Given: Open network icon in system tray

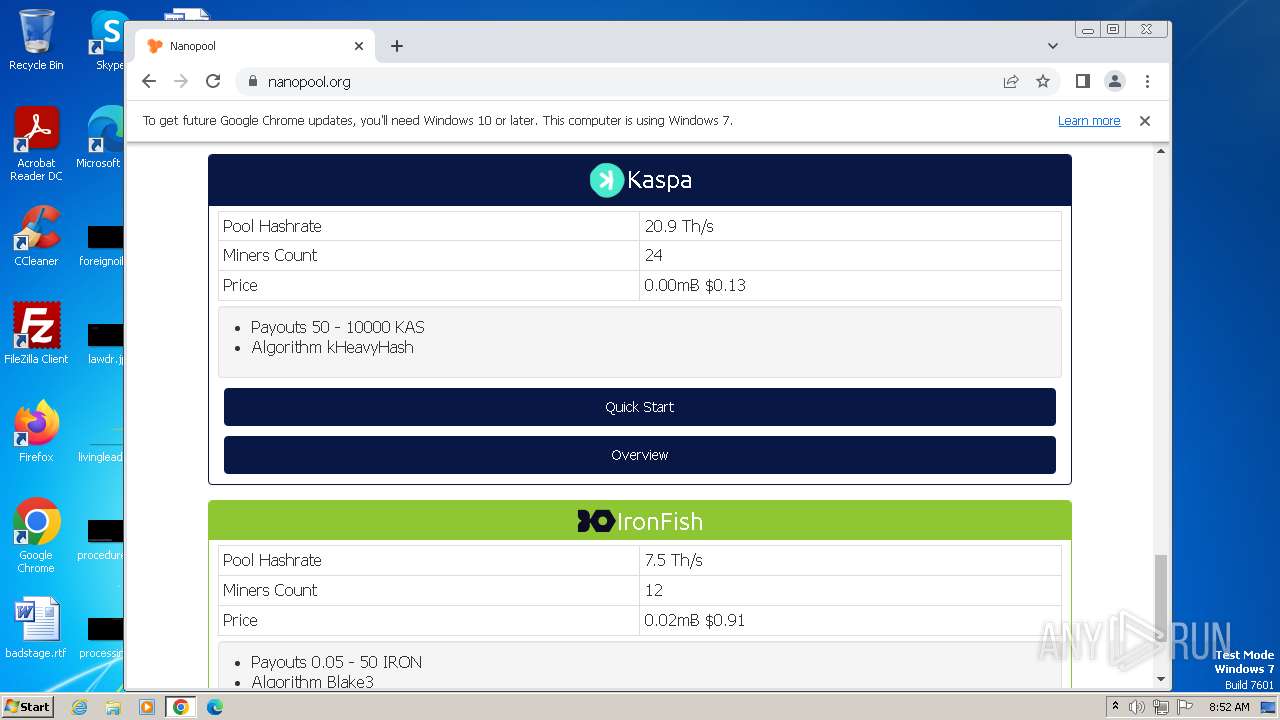Looking at the screenshot, I should click(x=1160, y=707).
